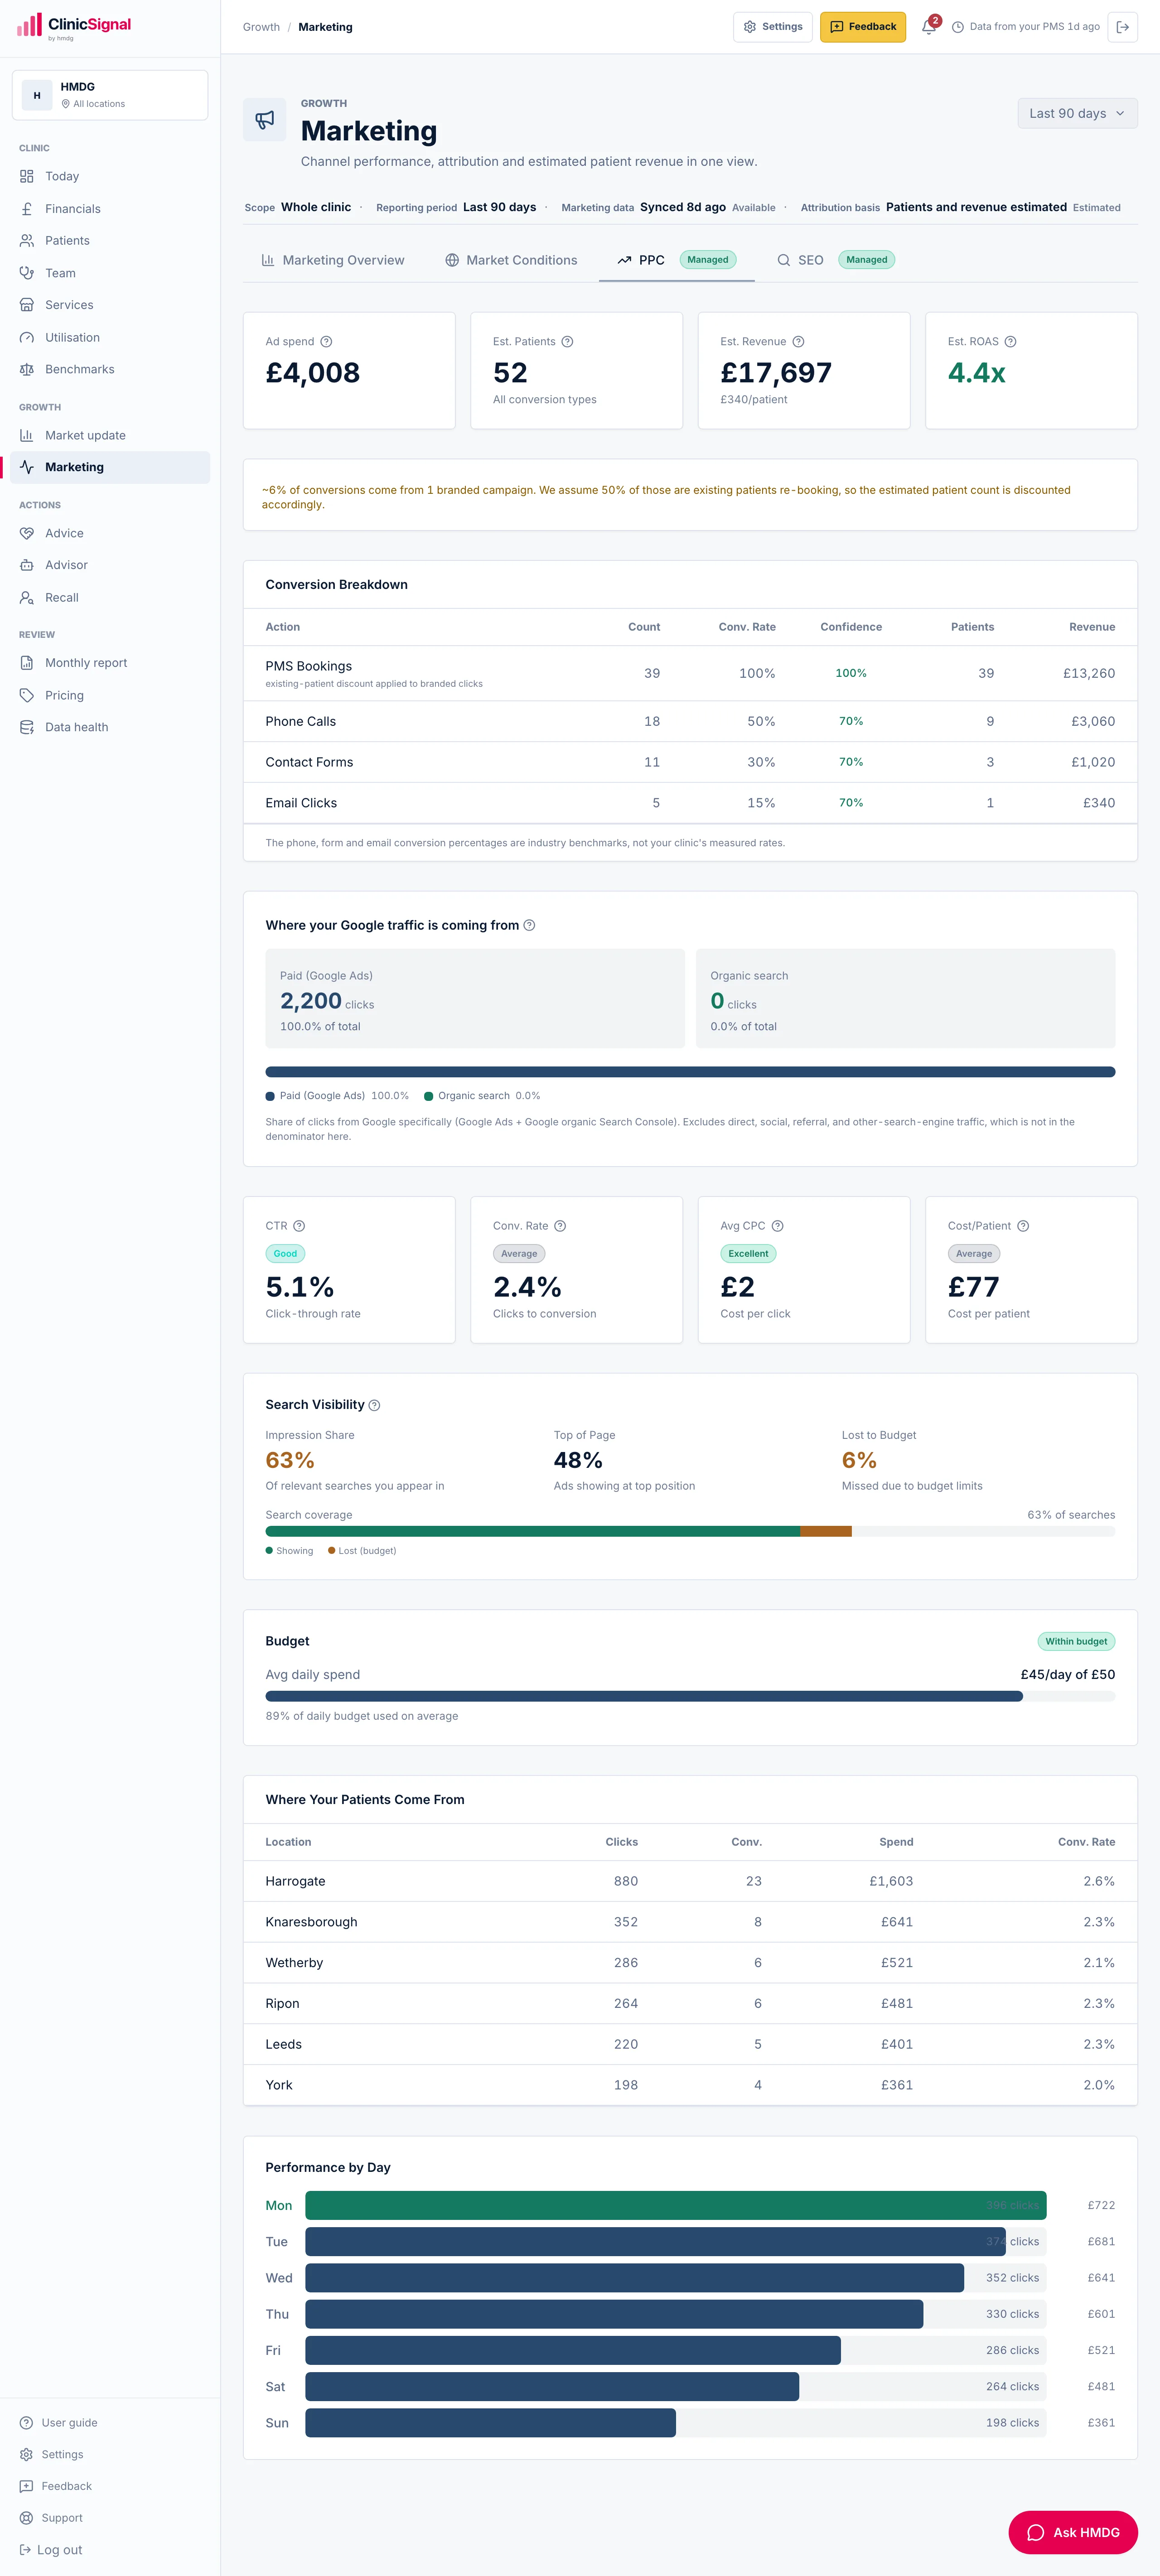Open Services in the sidebar
The image size is (1160, 2576).
coord(110,305)
